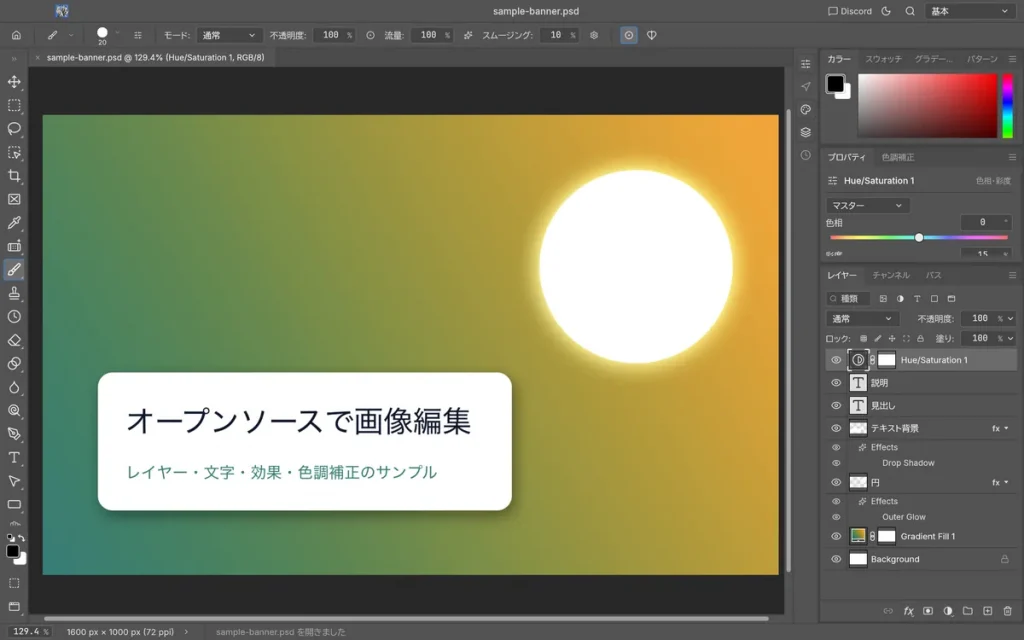Click the layer styles fx button

(908, 611)
